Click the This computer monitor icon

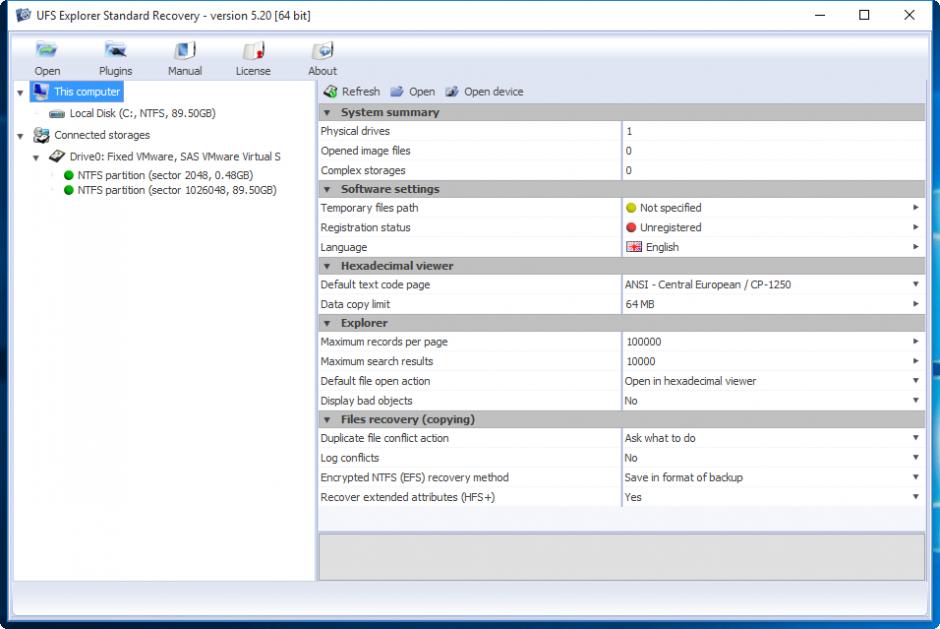coord(41,91)
